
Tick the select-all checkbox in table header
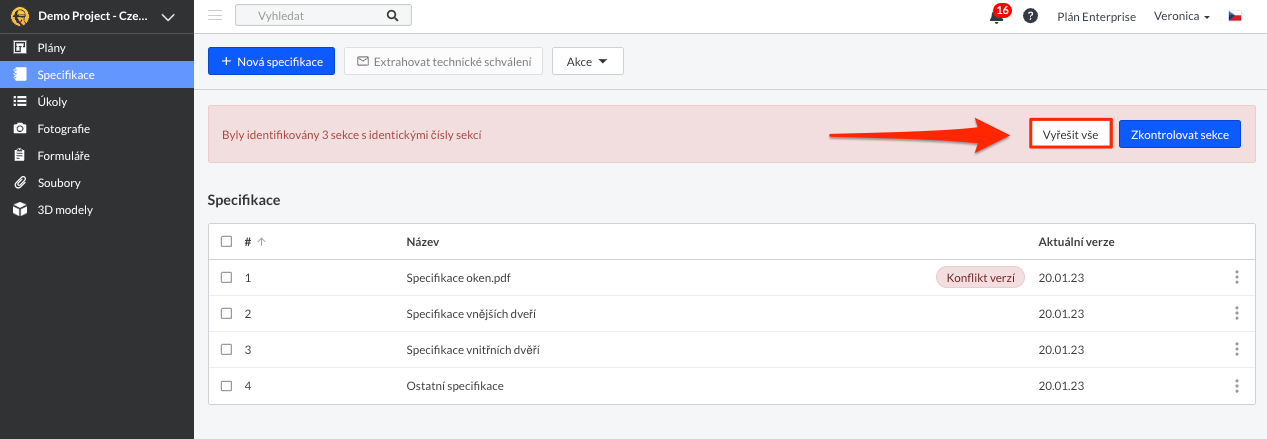click(x=226, y=242)
